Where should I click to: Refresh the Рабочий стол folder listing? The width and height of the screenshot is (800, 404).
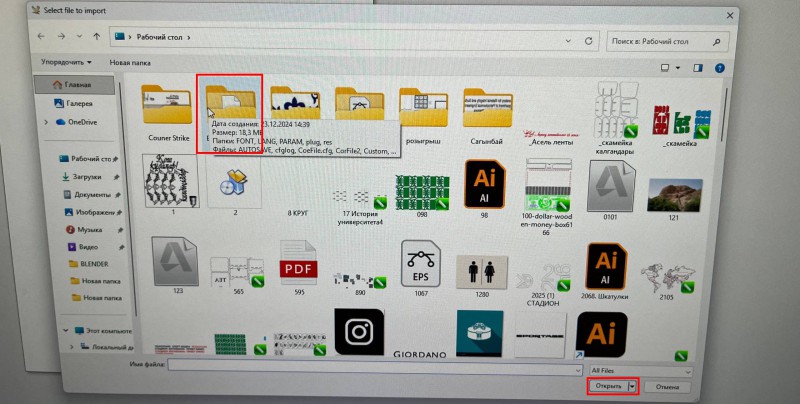pyautogui.click(x=589, y=41)
